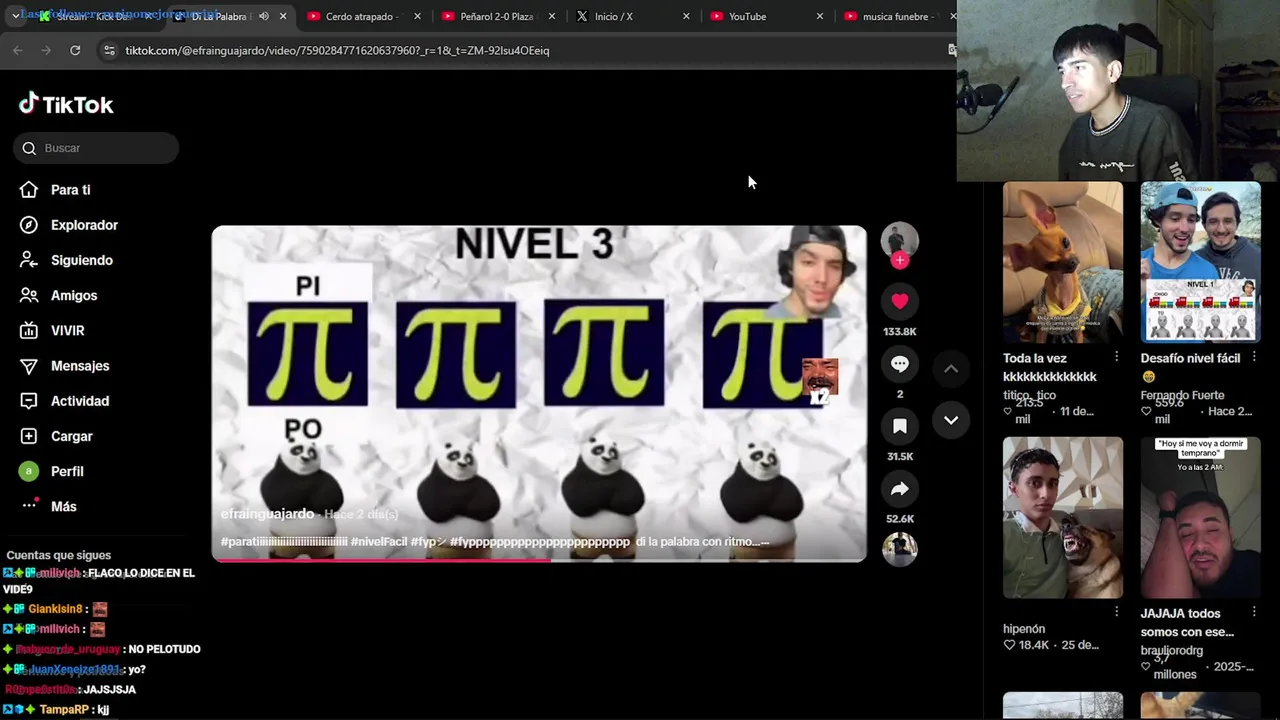Viewport: 1280px width, 720px height.
Task: Open the tab search dropdown arrow
Action: pos(15,16)
